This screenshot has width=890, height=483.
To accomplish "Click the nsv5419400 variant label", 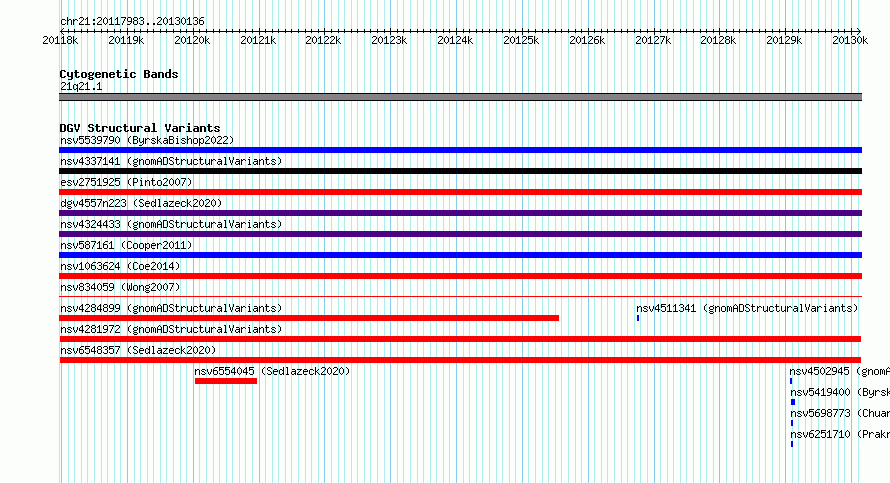I will [x=840, y=392].
